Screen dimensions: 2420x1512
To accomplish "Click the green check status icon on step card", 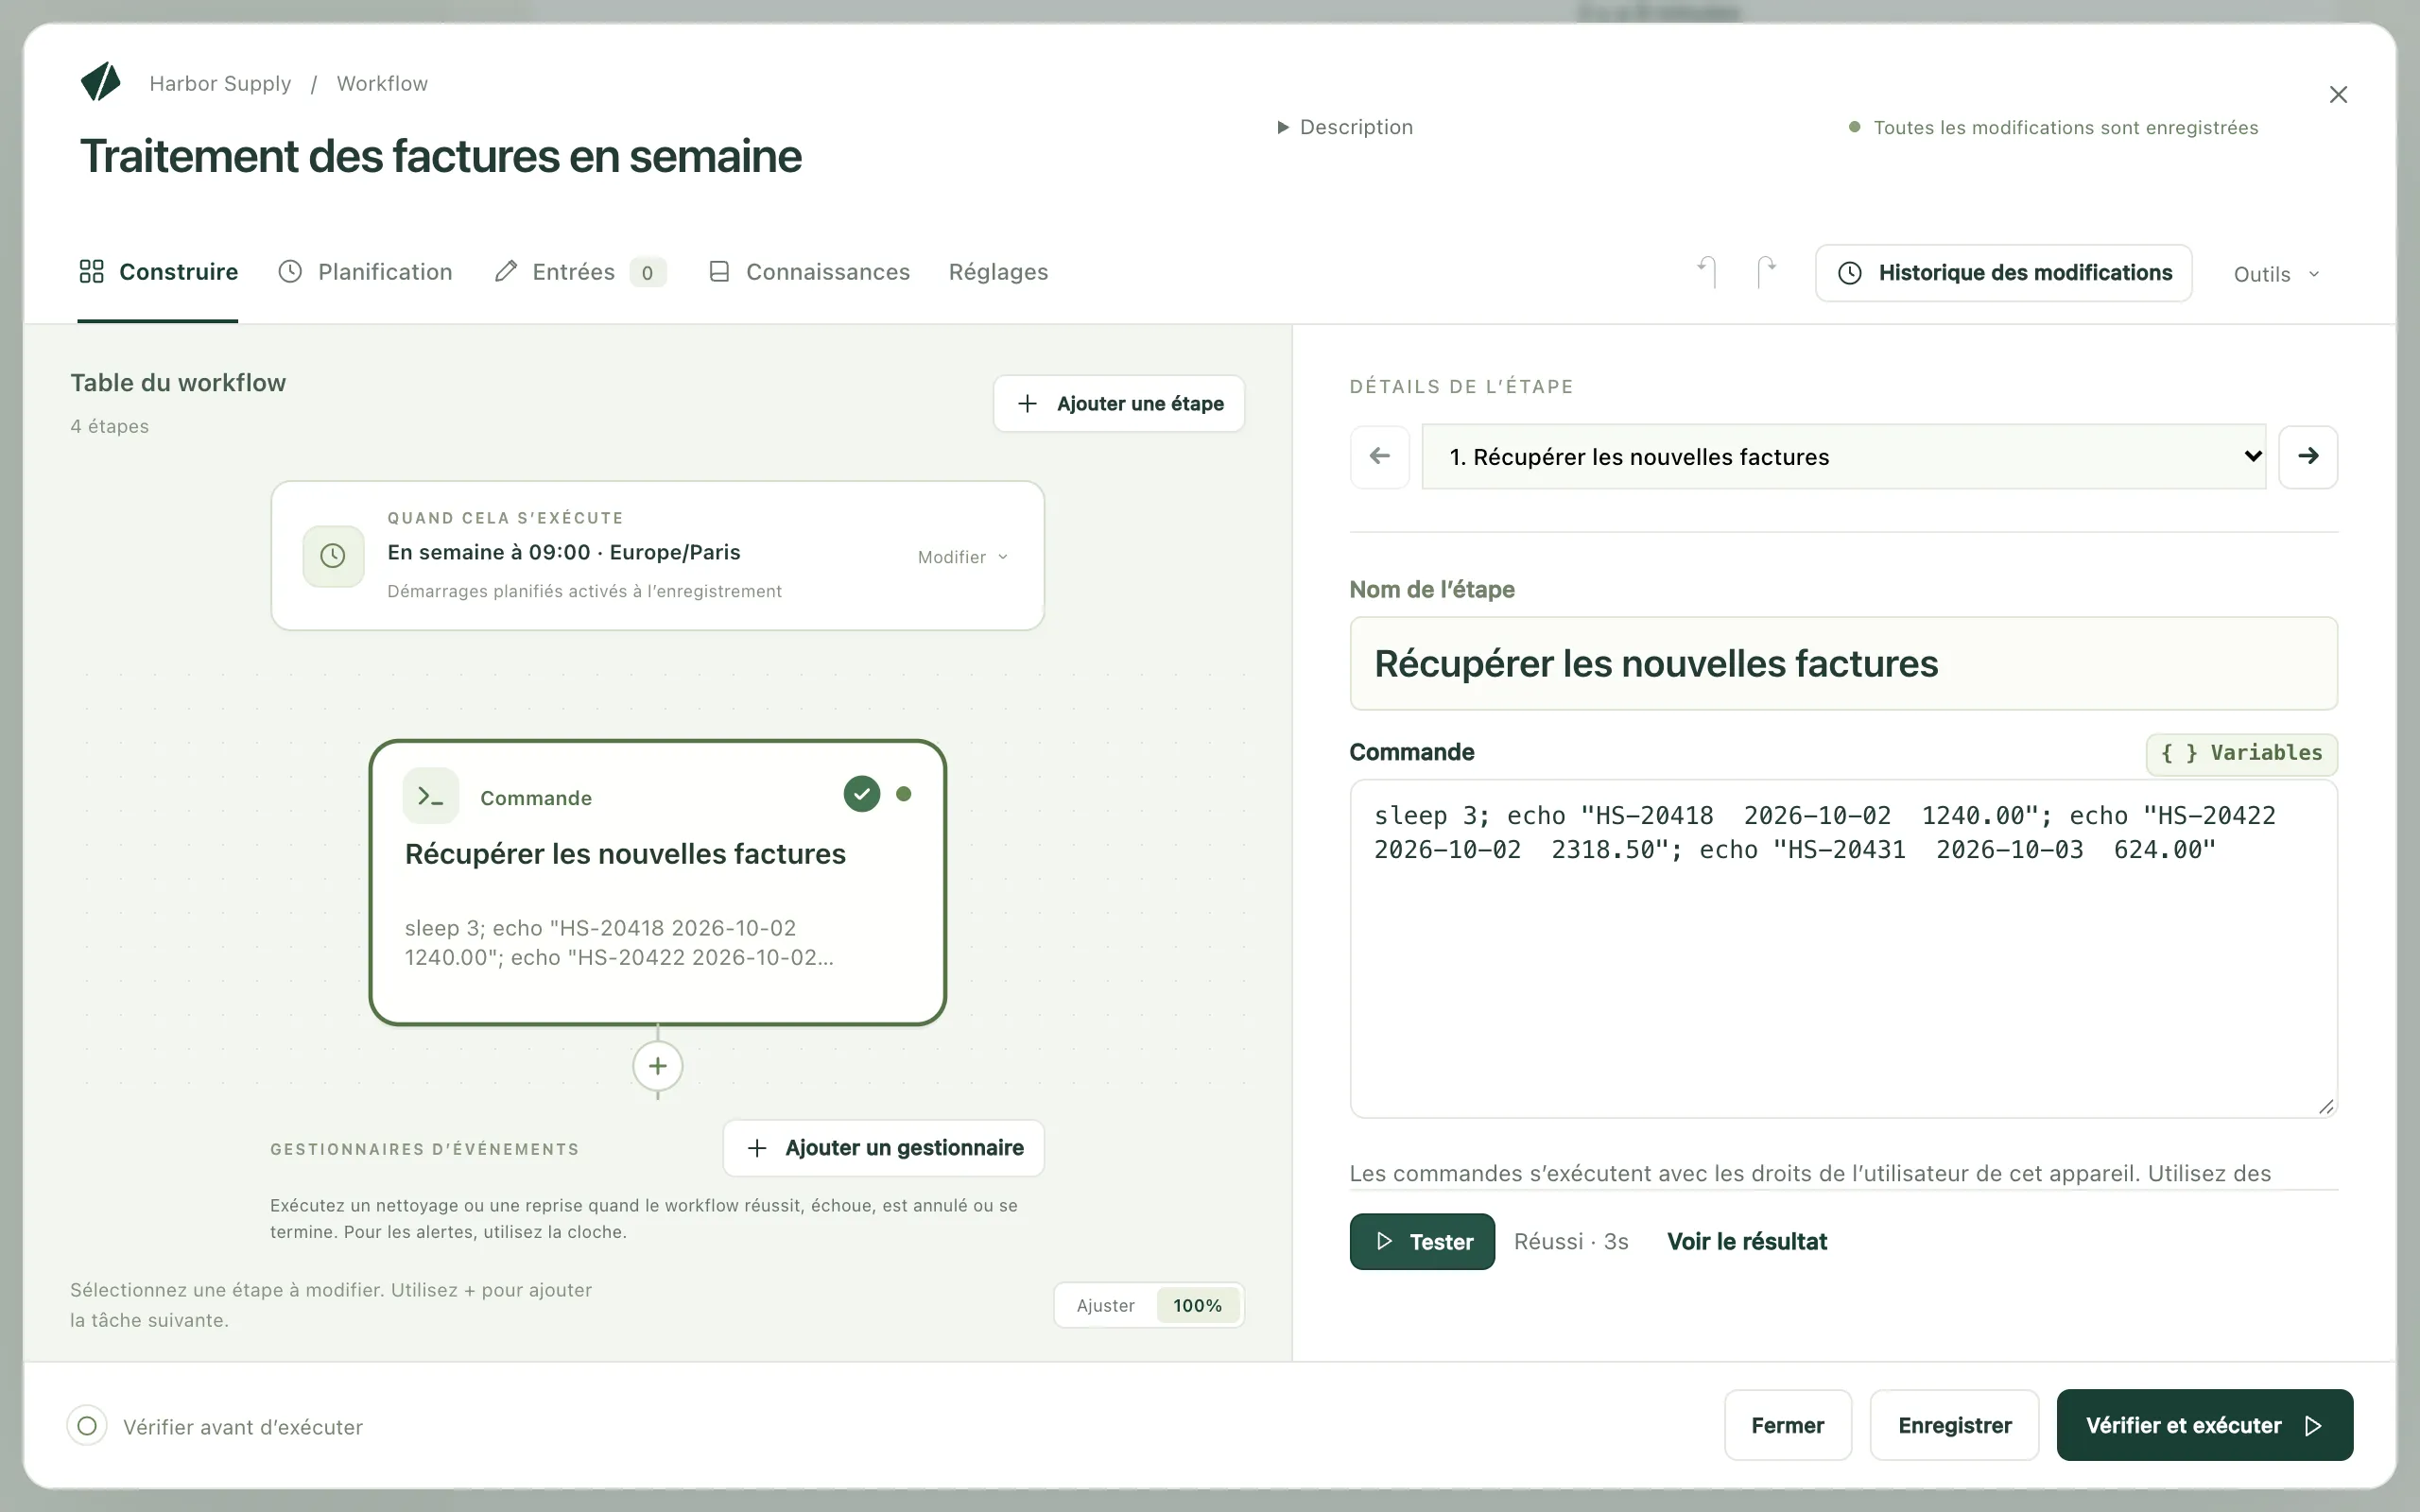I will (x=862, y=794).
